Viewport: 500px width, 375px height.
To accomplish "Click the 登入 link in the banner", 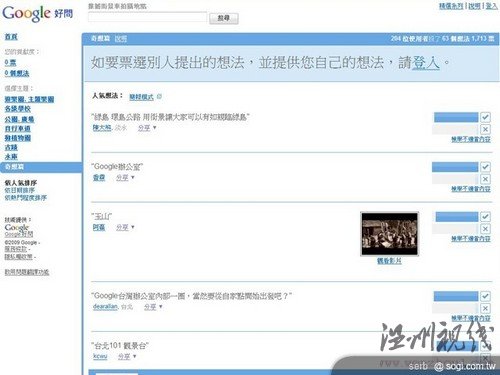I will point(426,63).
